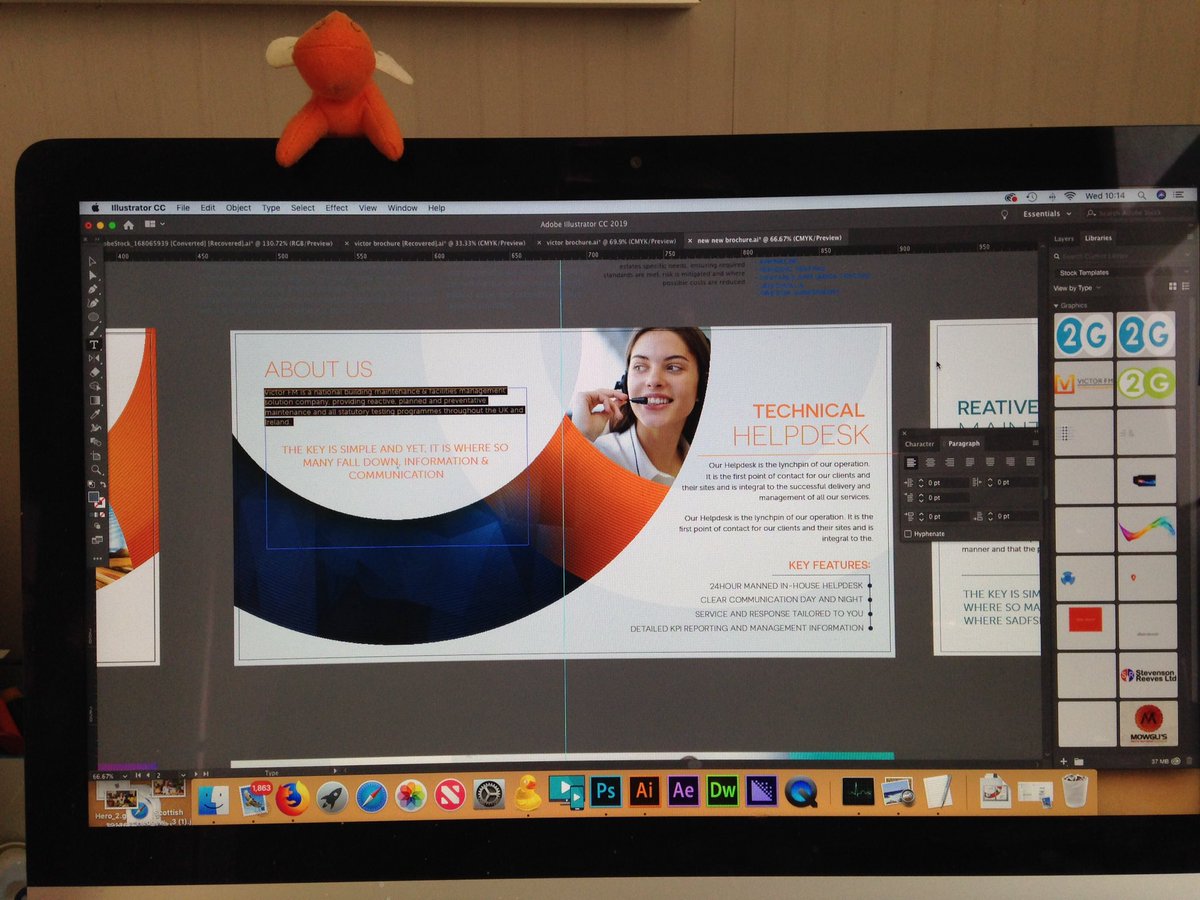The width and height of the screenshot is (1200, 900).
Task: Open Media Encoder from the Dock
Action: coord(762,790)
